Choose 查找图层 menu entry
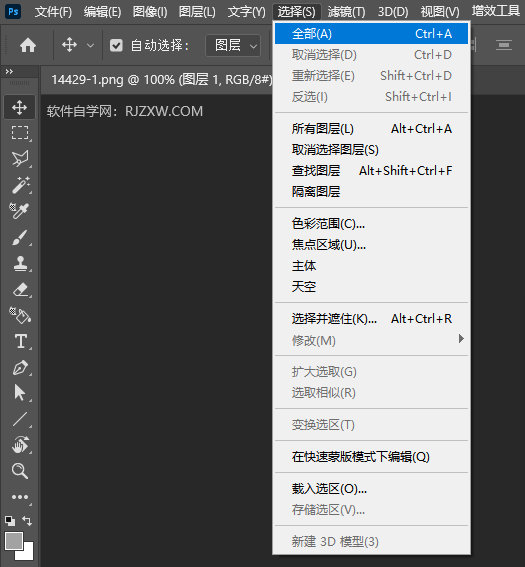Viewport: 525px width, 567px height. pos(371,171)
